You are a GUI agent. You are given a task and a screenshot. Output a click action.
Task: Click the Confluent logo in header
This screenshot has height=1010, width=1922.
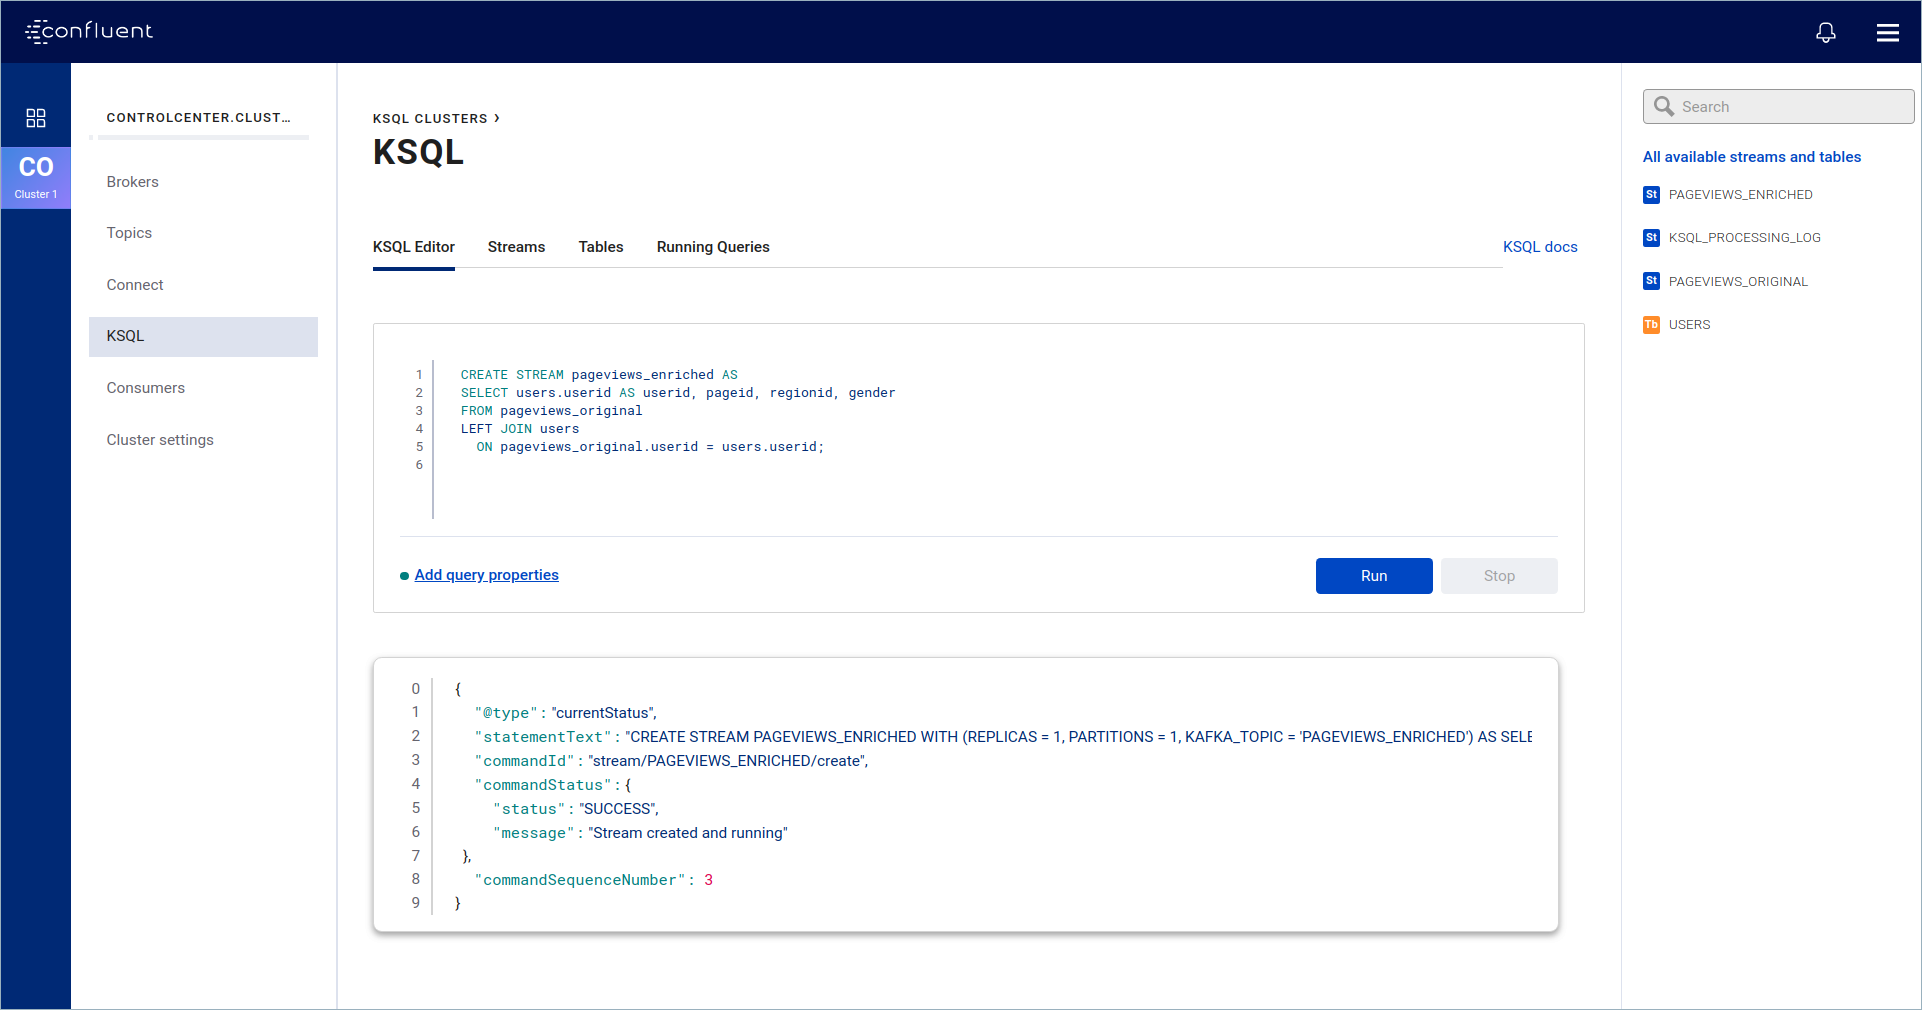(x=89, y=31)
